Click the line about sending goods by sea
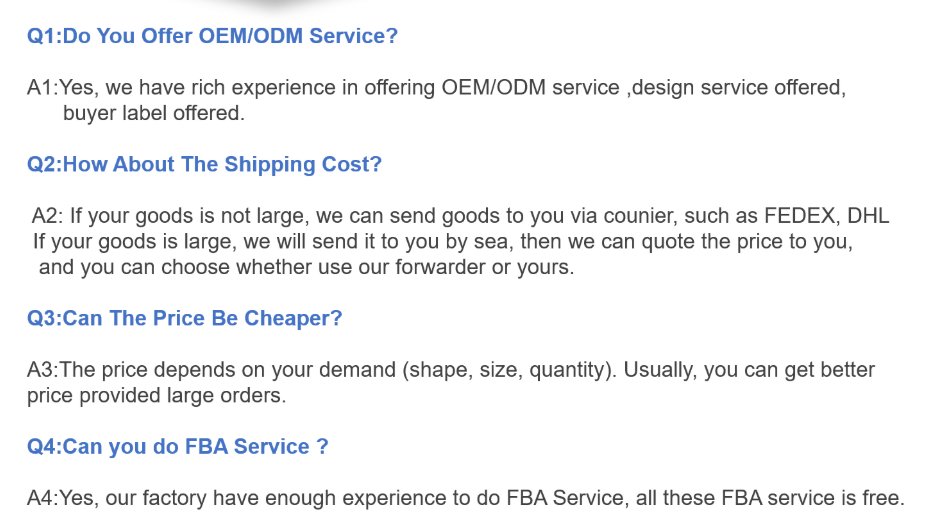The height and width of the screenshot is (525, 927). coord(443,241)
